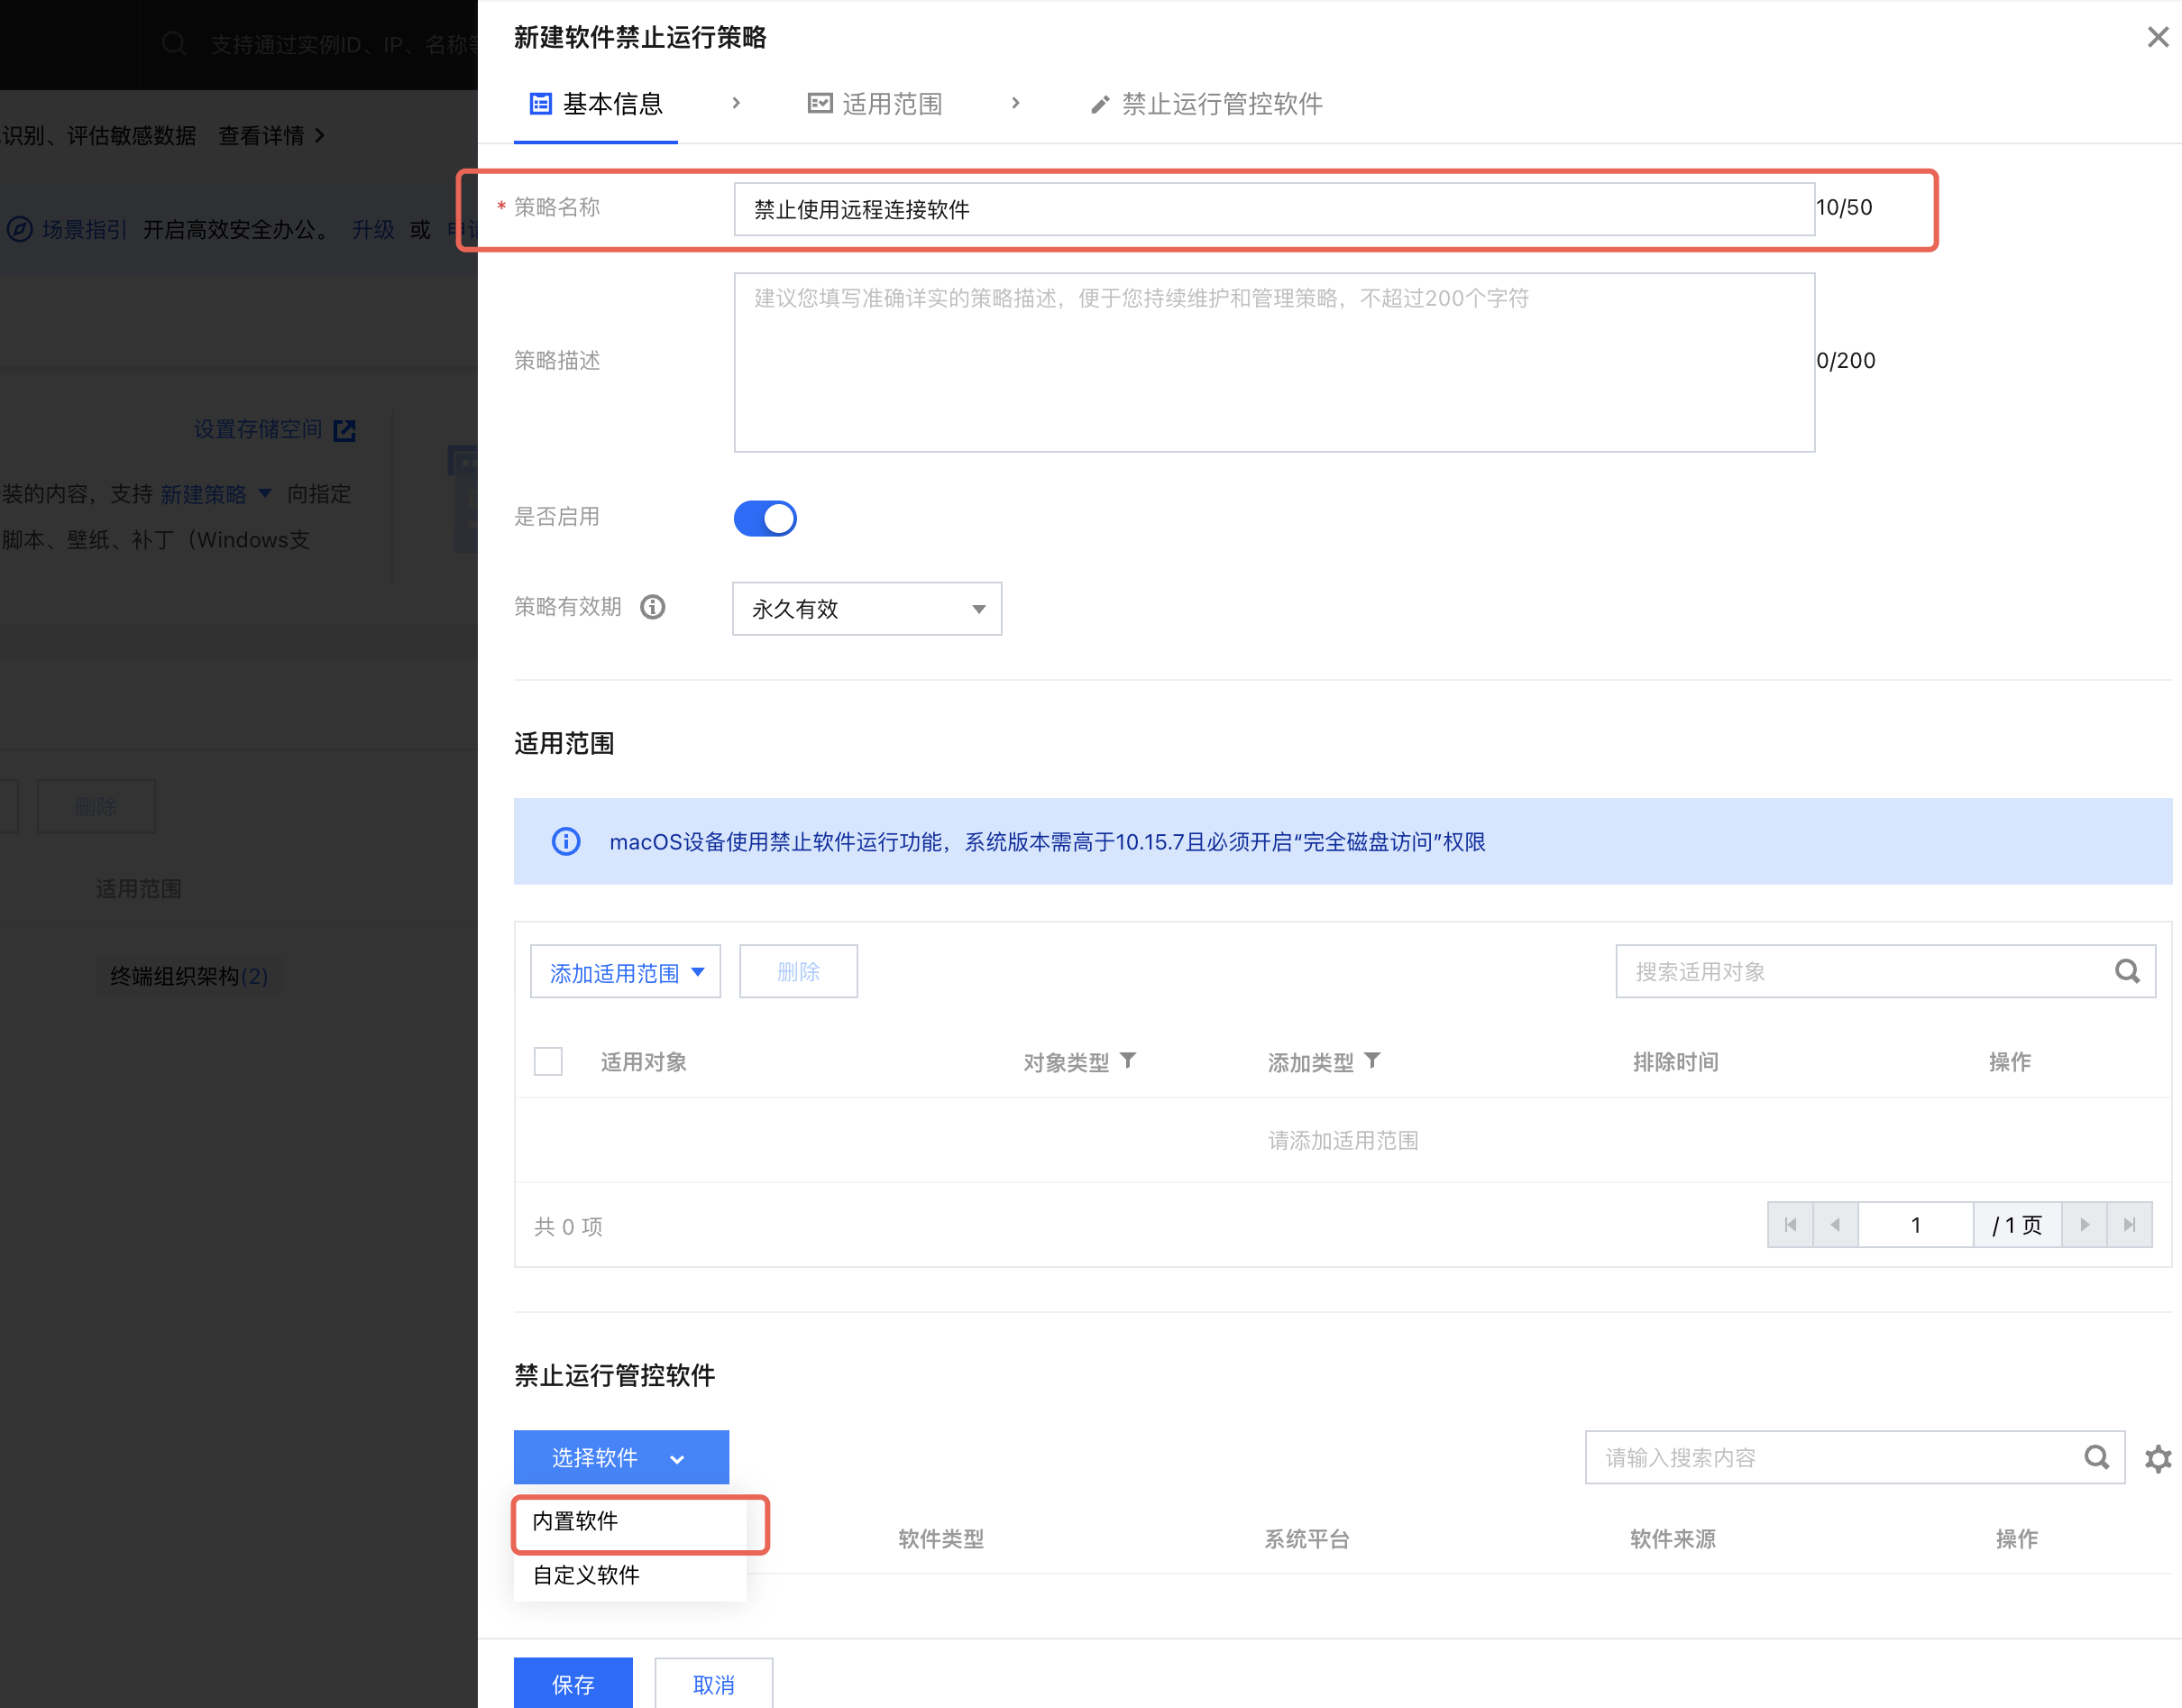
Task: Collapse the 选择软件 dropdown button
Action: [621, 1457]
